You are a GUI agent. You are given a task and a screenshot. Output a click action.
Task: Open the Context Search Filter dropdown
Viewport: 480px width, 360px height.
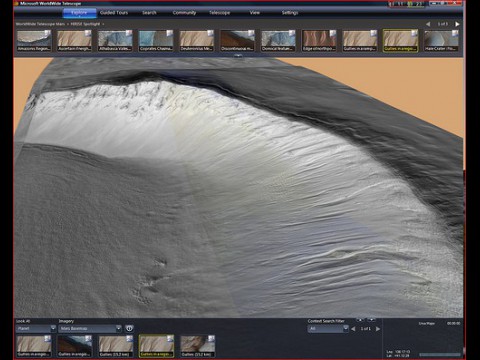tap(328, 329)
